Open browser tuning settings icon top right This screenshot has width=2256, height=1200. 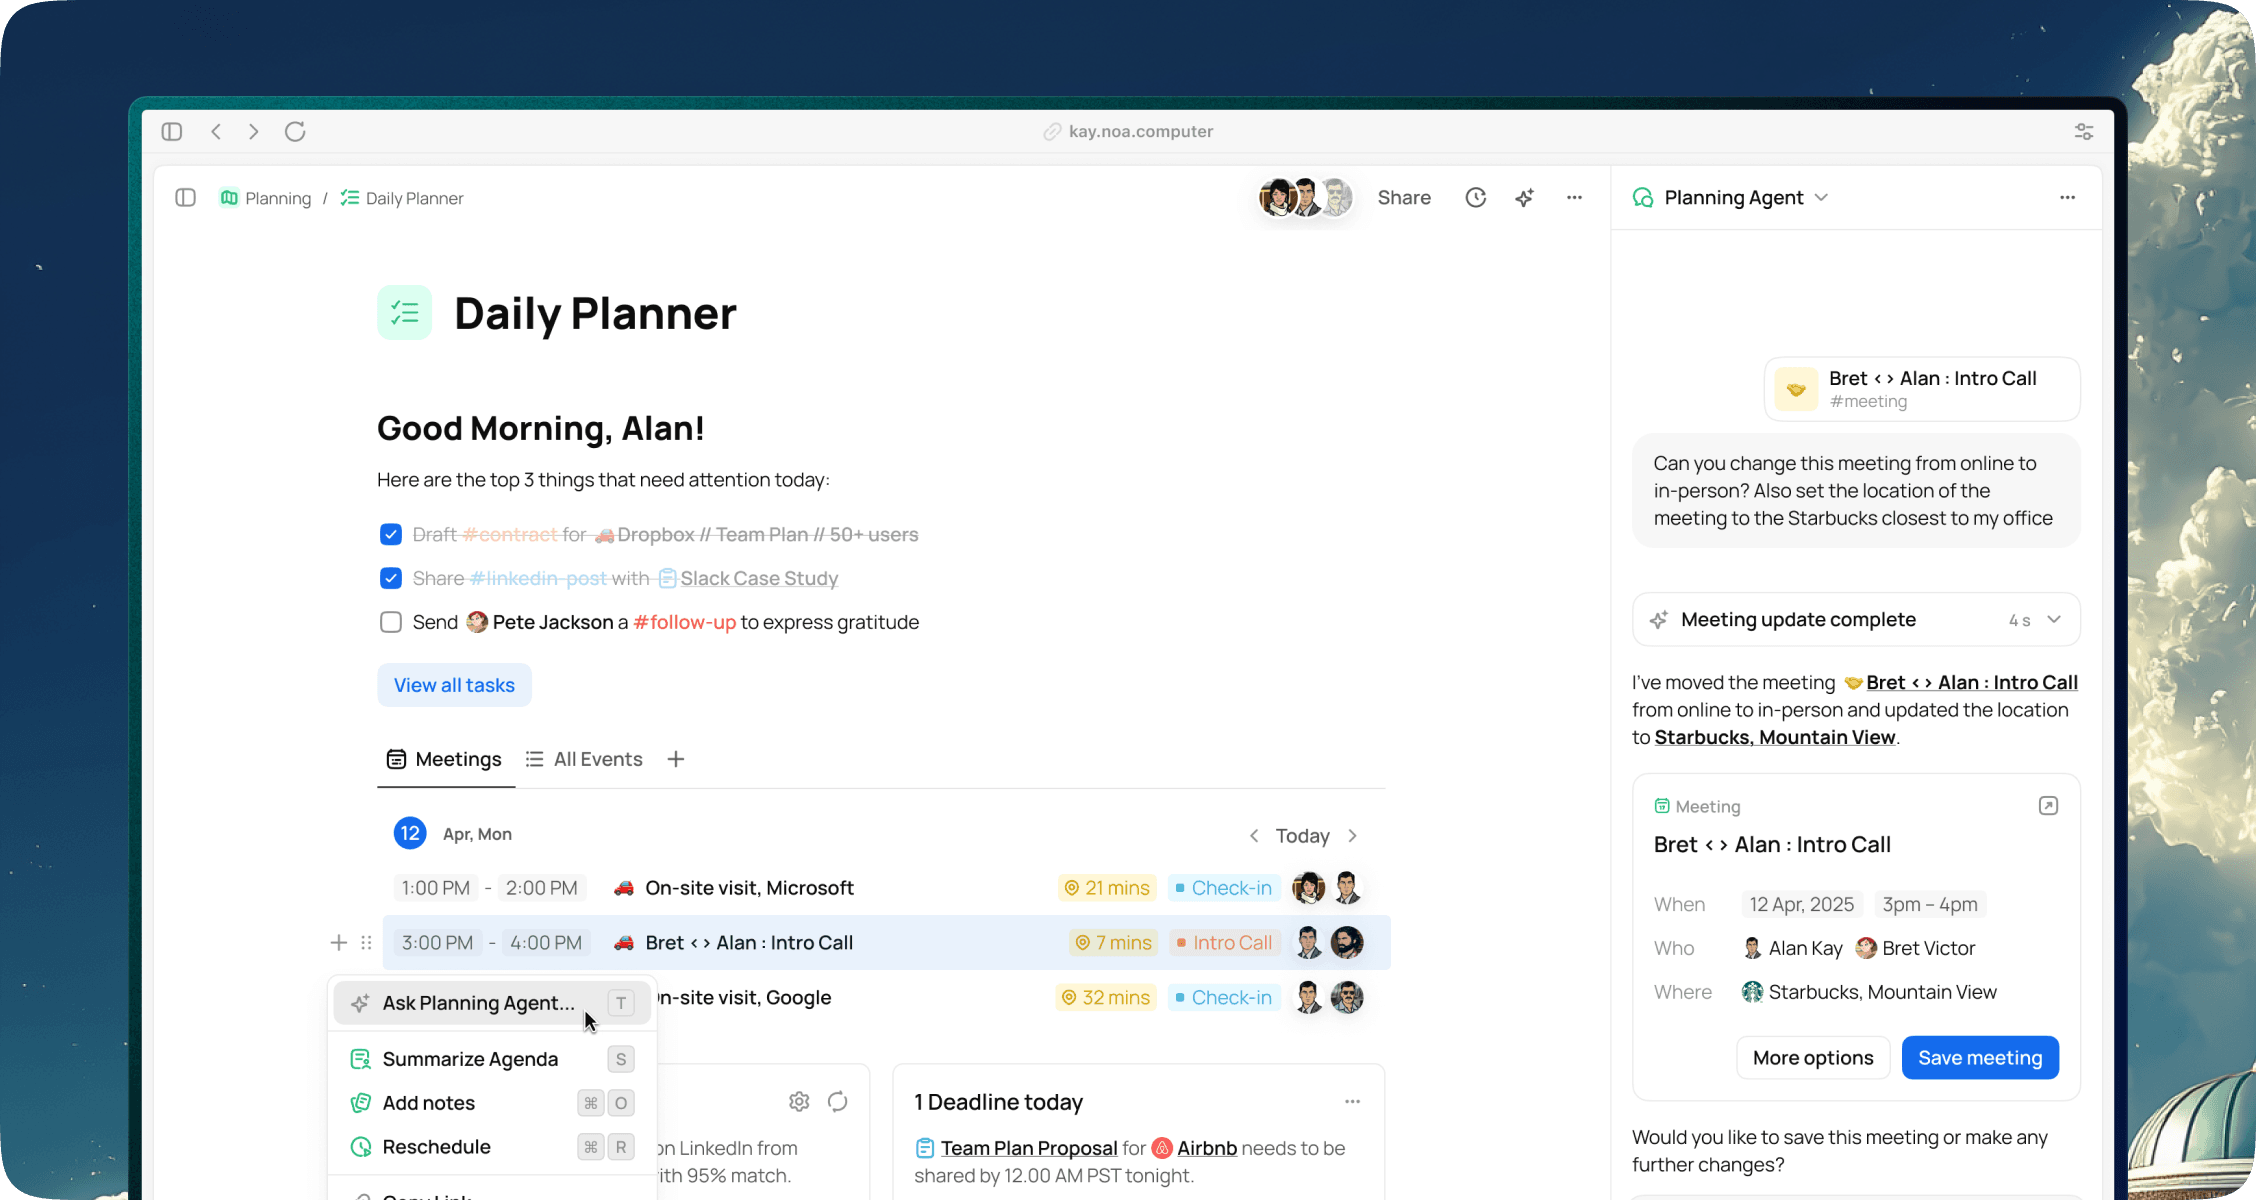point(2084,132)
